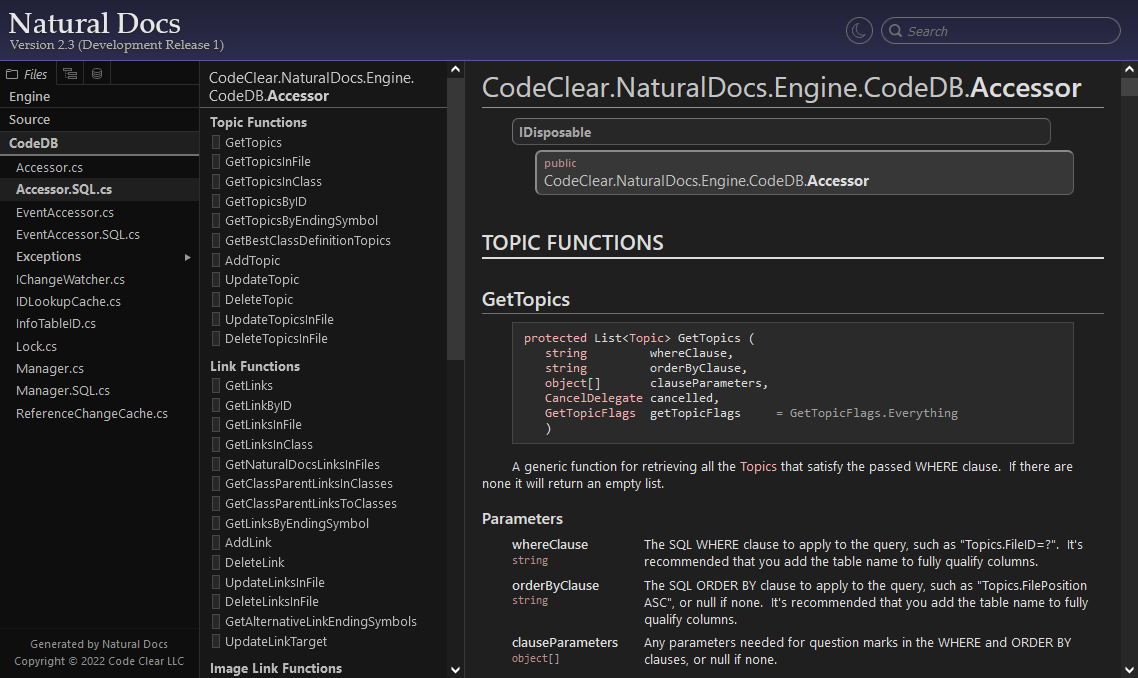1138x678 pixels.
Task: Toggle dark mode moon icon
Action: point(859,30)
